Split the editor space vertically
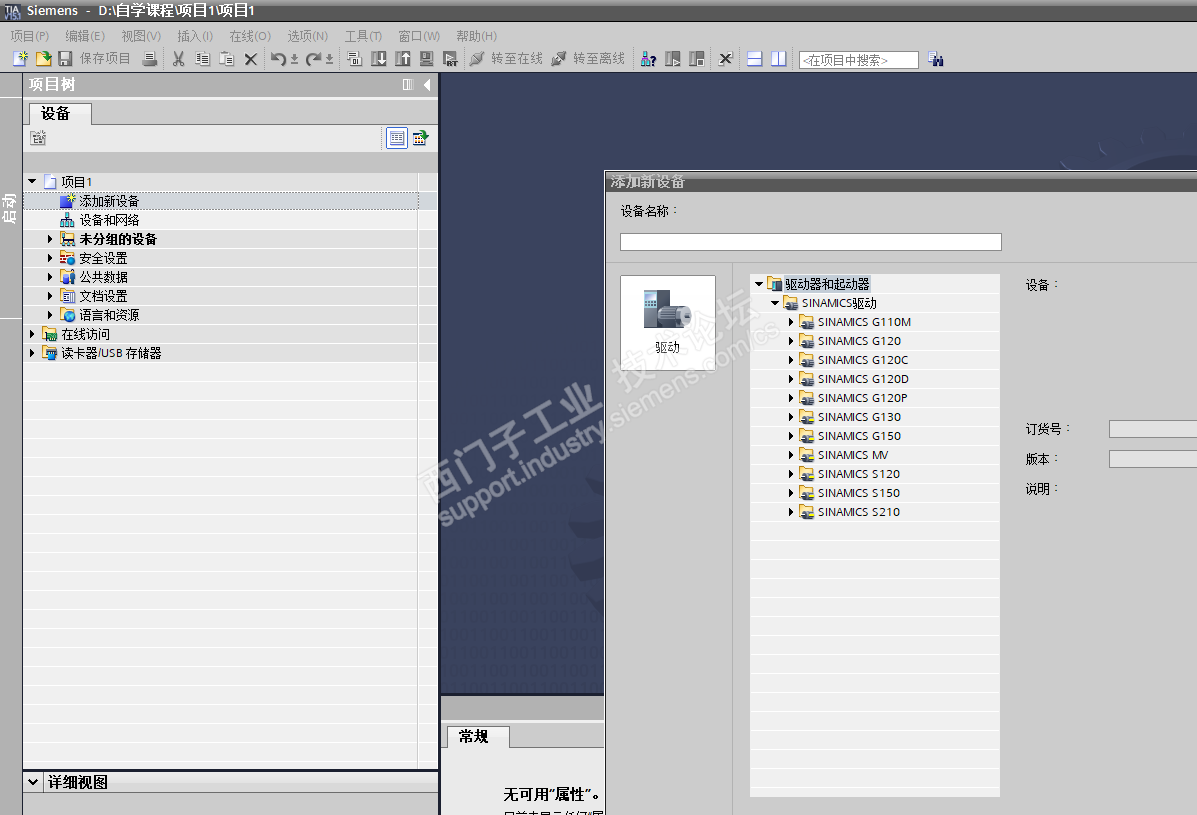The width and height of the screenshot is (1197, 815). pyautogui.click(x=779, y=59)
